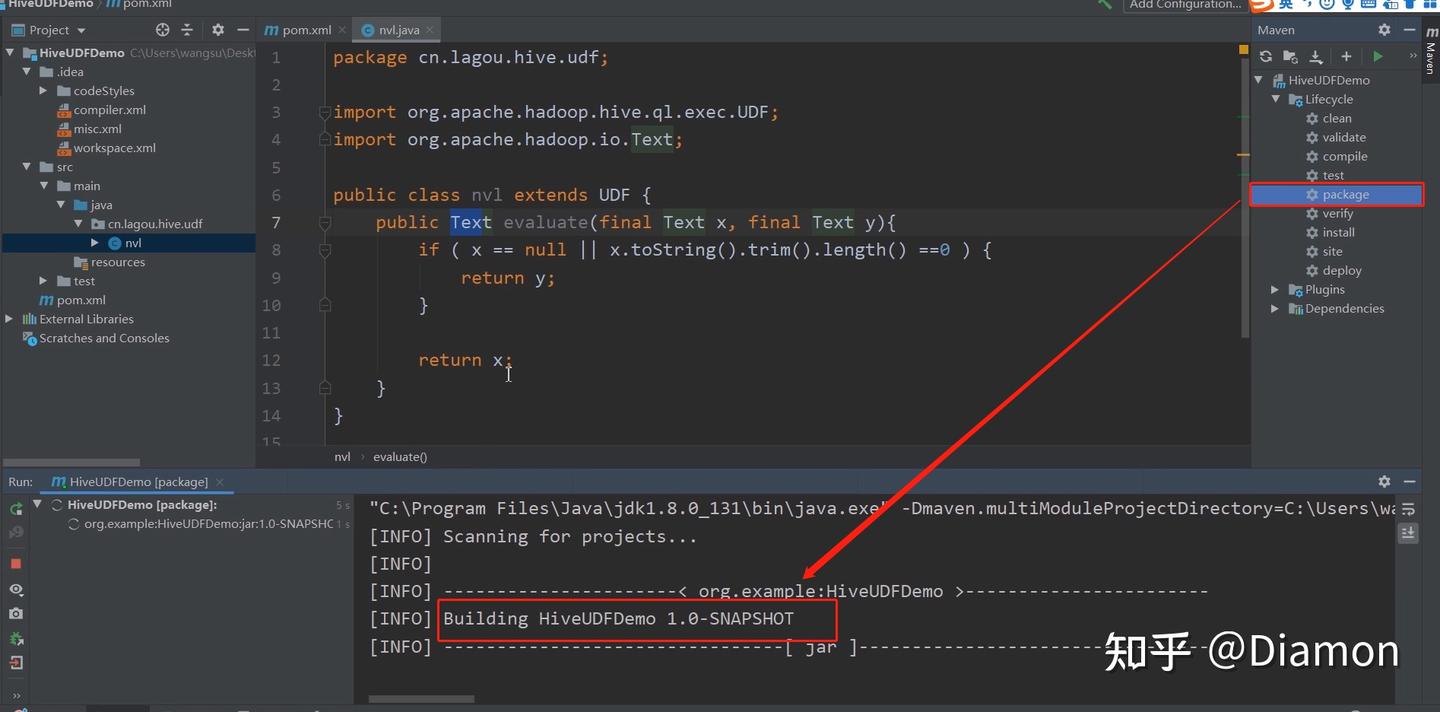Open Run panel settings gear

coord(1384,481)
